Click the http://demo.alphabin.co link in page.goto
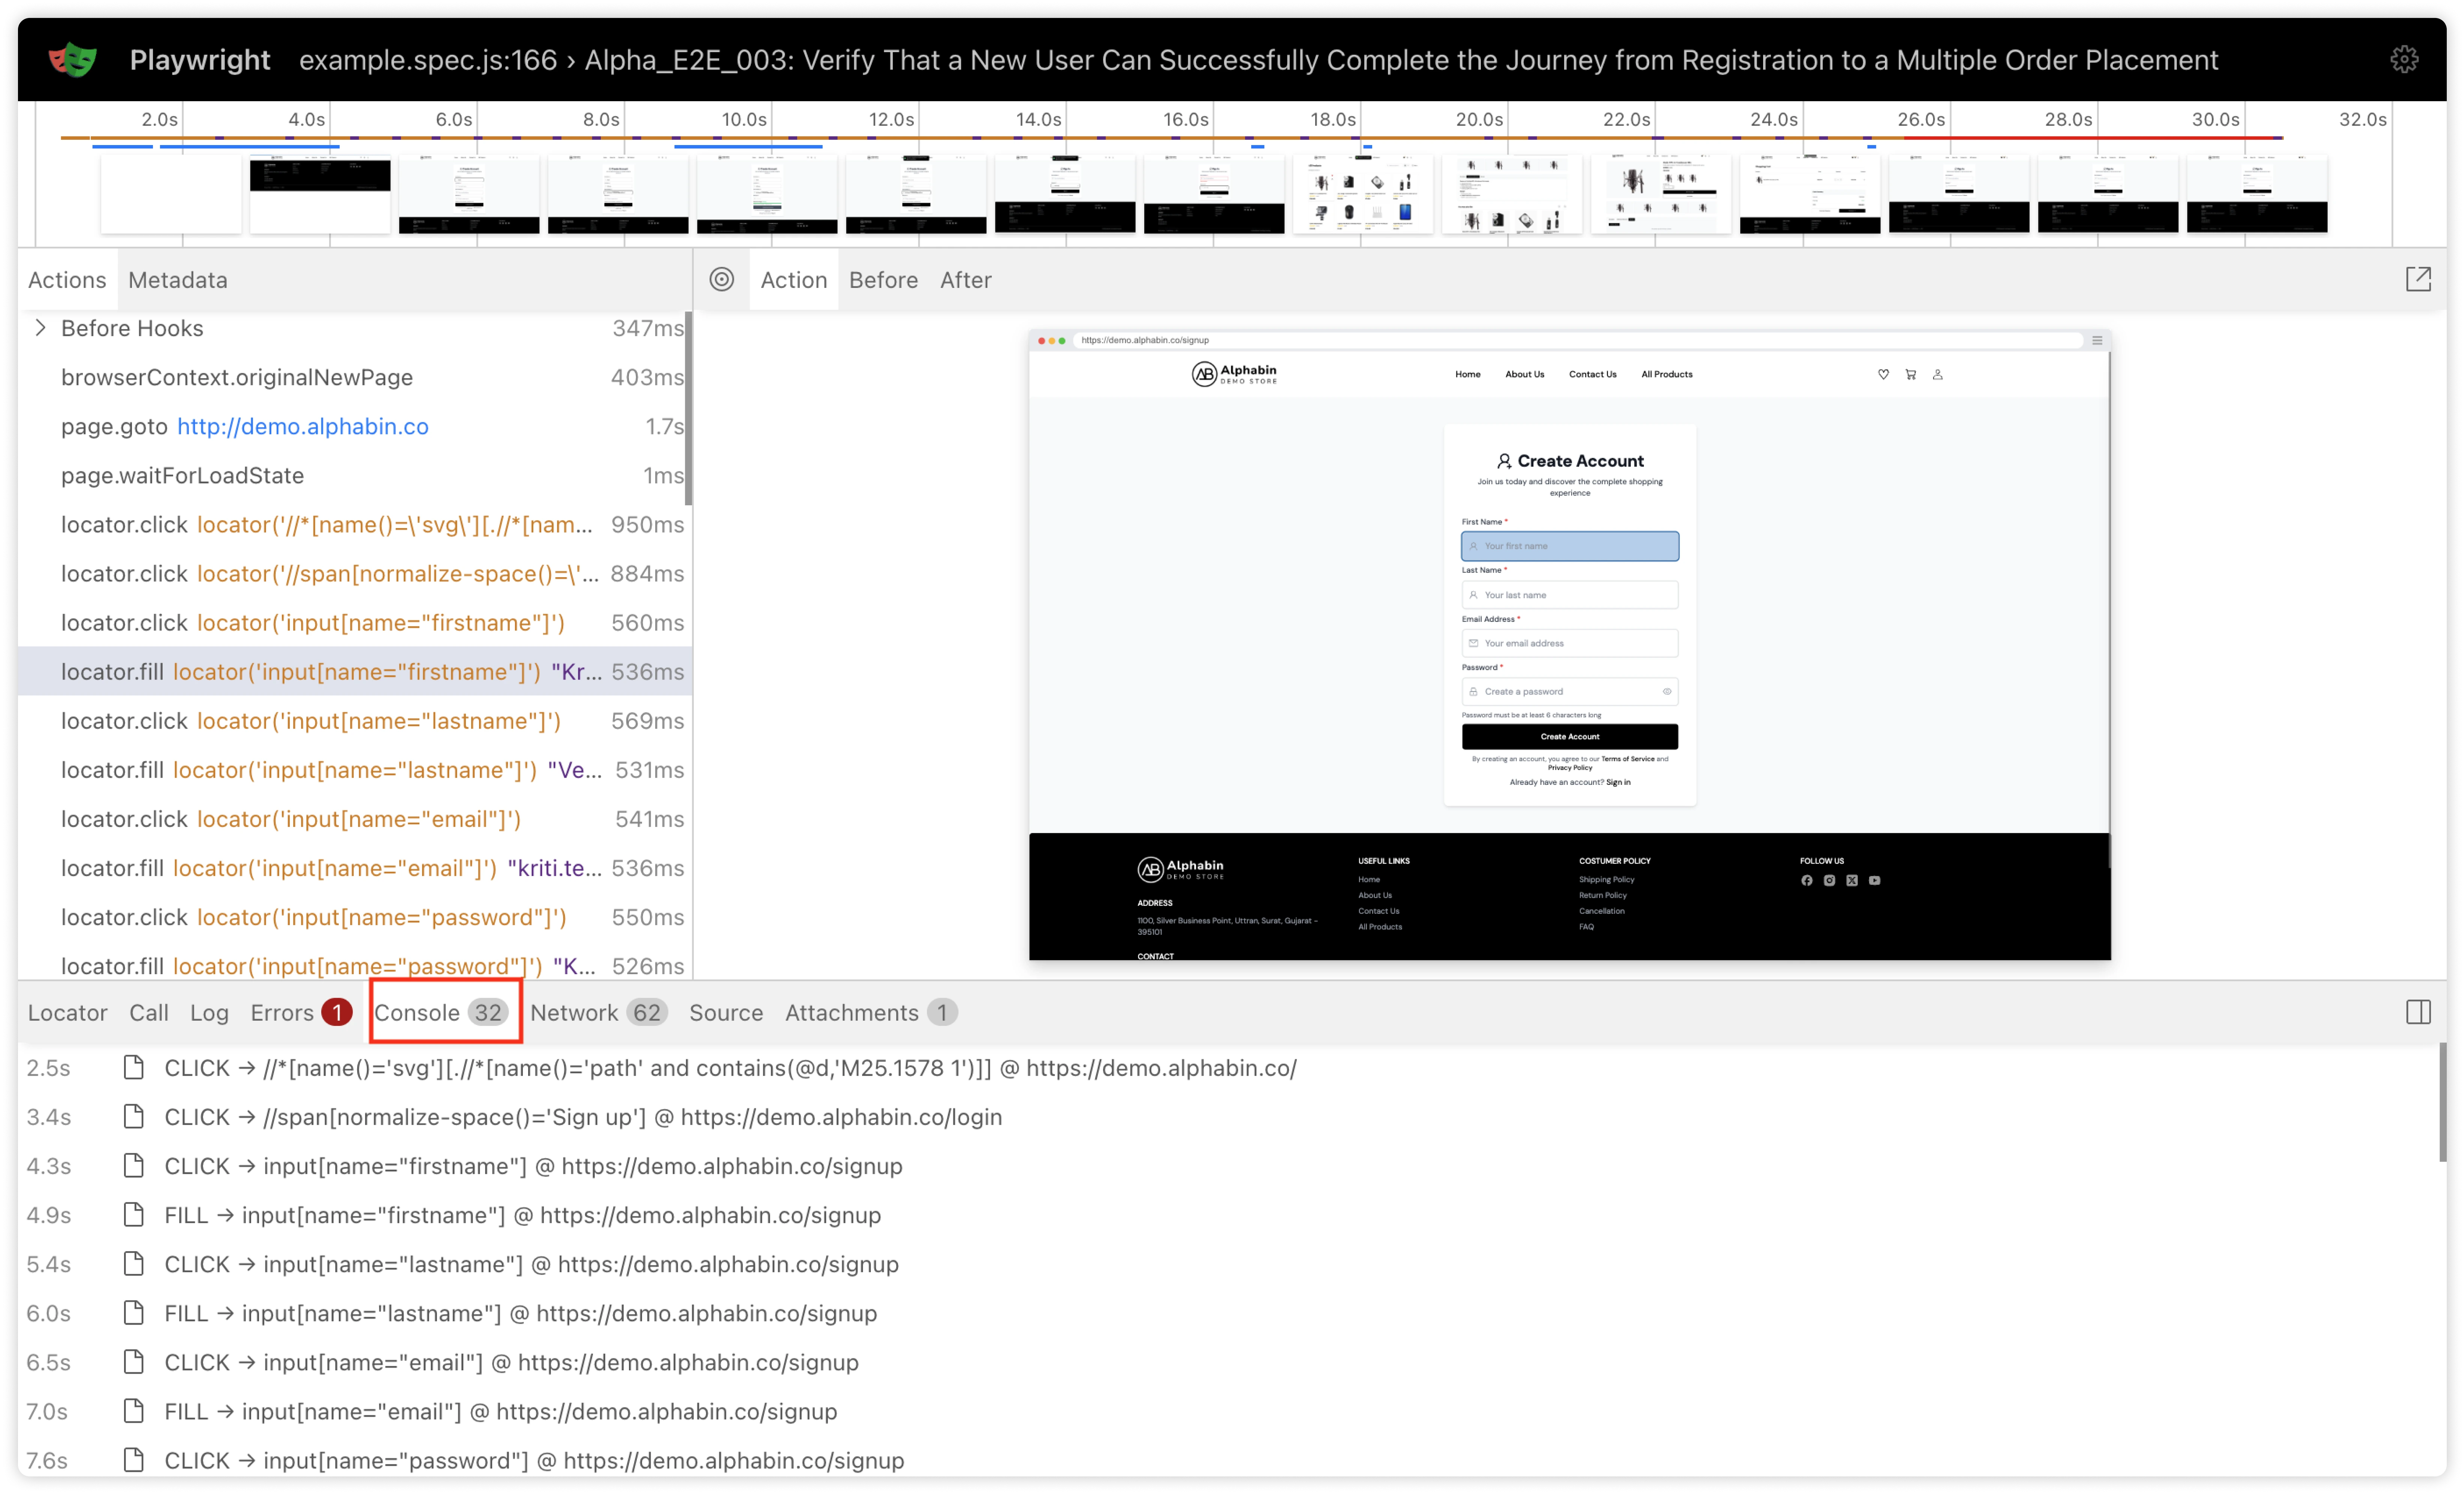Viewport: 2464px width, 1494px height. click(302, 426)
